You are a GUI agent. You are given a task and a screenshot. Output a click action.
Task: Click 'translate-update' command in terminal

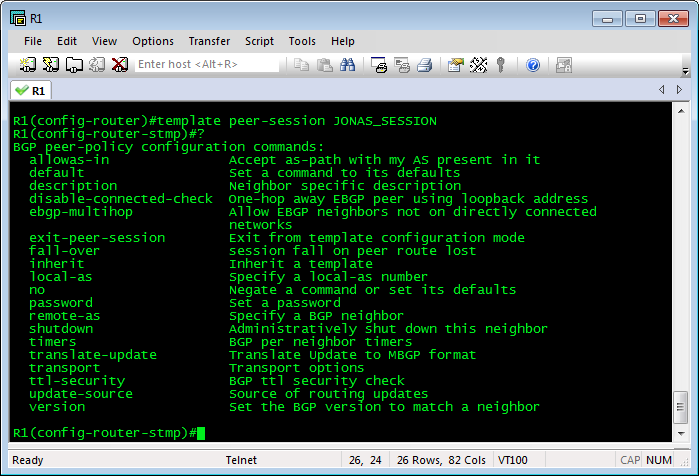(x=93, y=355)
